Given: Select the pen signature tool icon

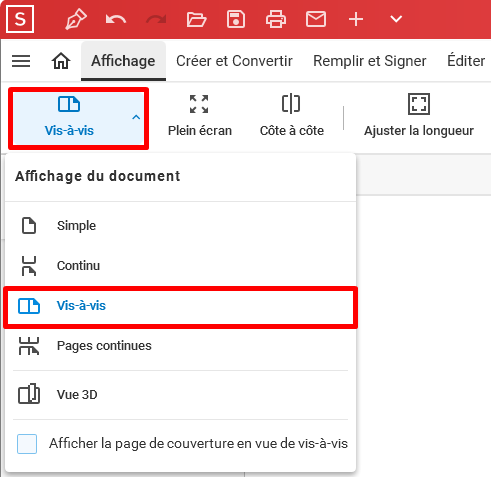Looking at the screenshot, I should [76, 19].
